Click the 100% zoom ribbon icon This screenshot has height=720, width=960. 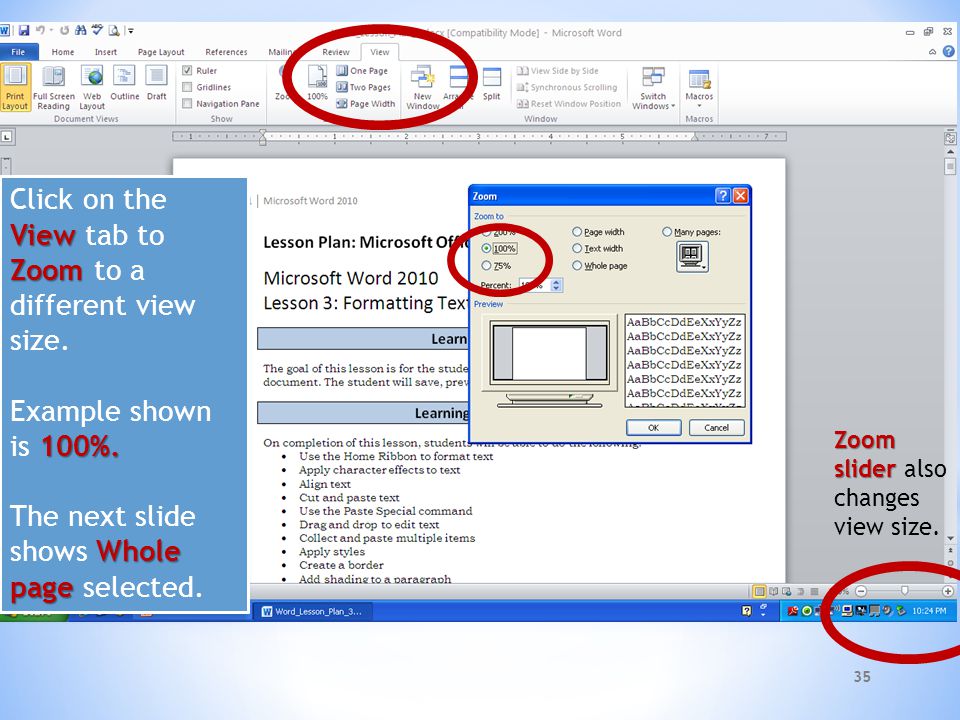[x=317, y=83]
